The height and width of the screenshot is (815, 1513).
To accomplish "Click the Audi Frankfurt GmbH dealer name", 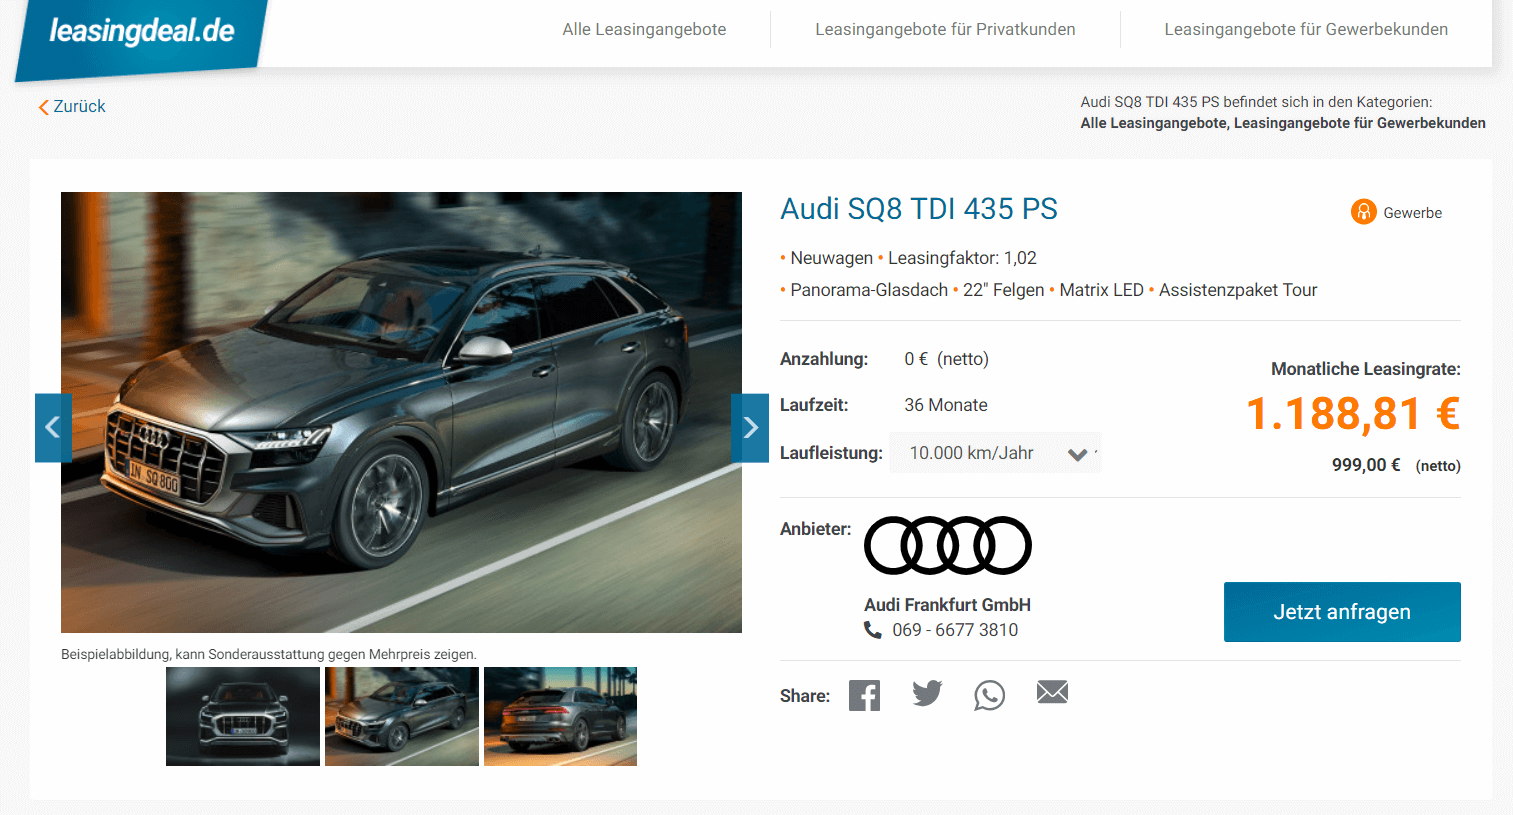I will coord(947,605).
